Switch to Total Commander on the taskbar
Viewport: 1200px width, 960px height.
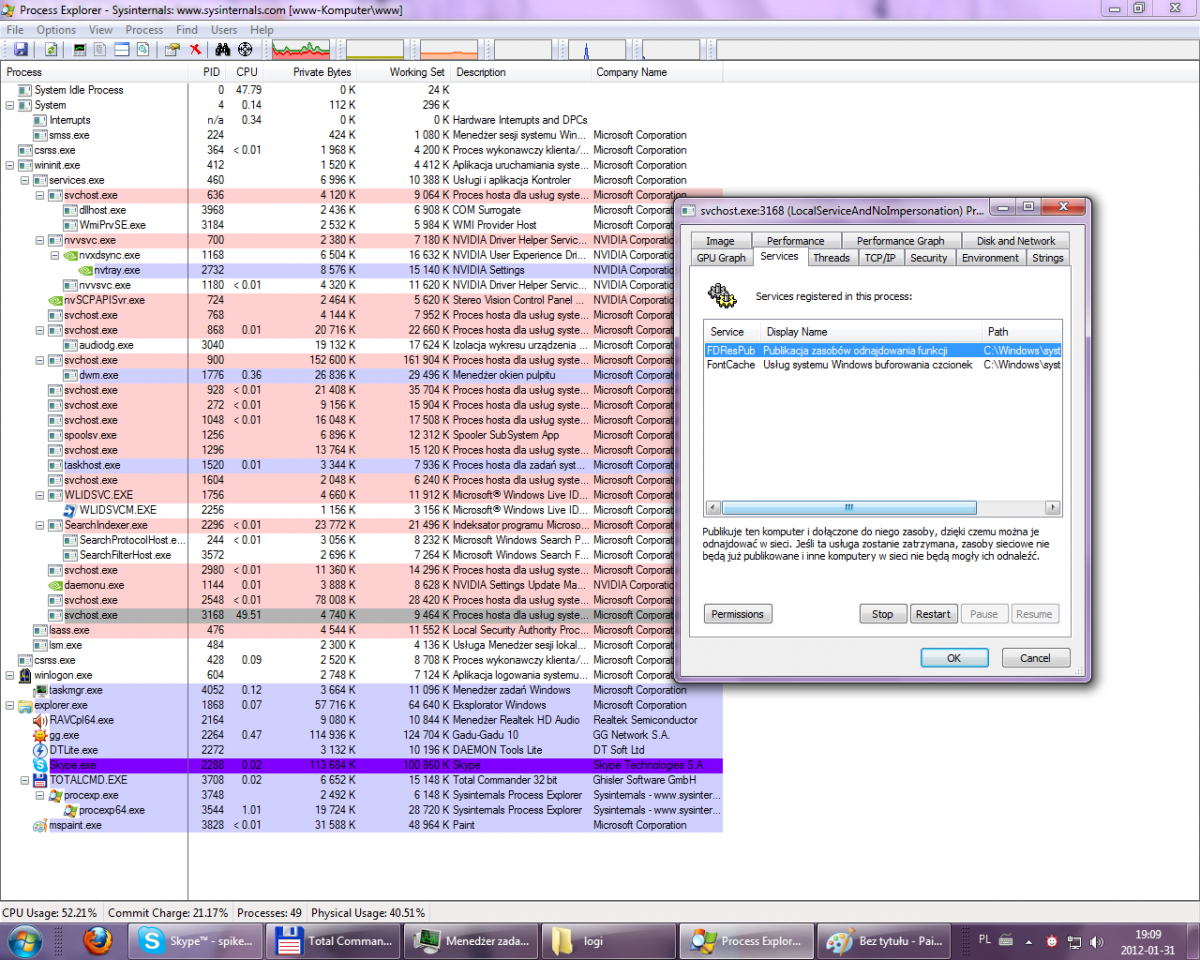click(x=335, y=941)
